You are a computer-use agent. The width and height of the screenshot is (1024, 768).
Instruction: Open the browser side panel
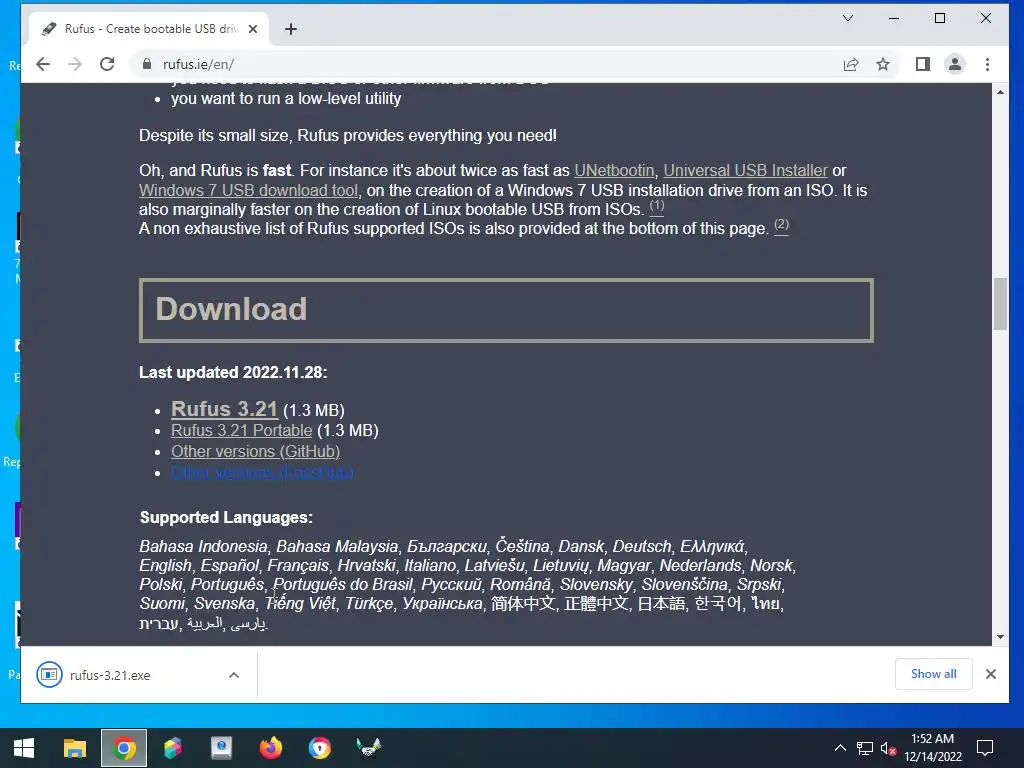click(922, 64)
